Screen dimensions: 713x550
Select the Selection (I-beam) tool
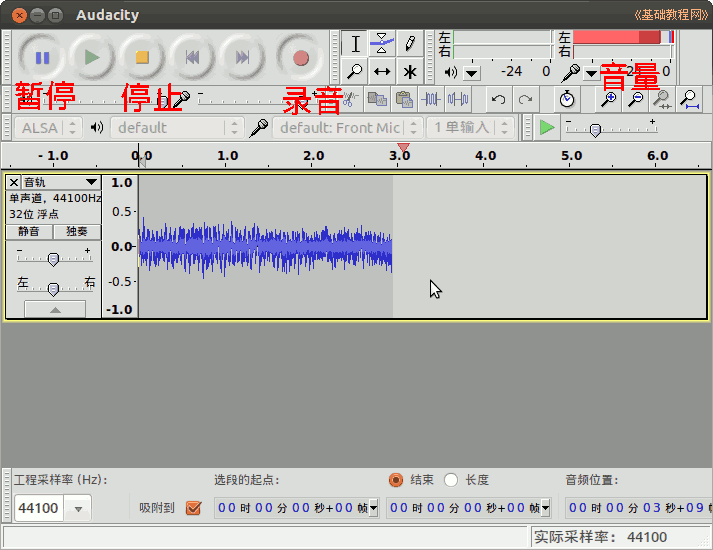click(355, 44)
